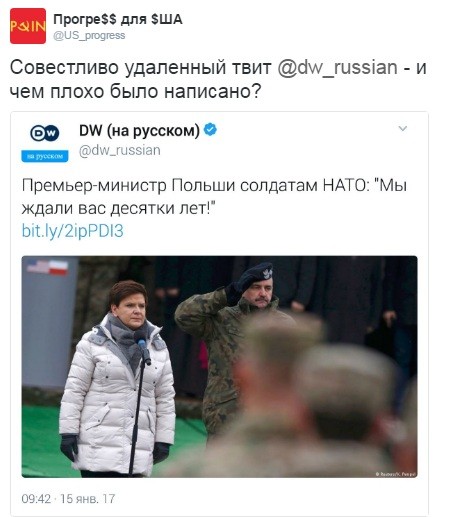
Task: Open the embedded photo of the ceremony
Action: [219, 367]
